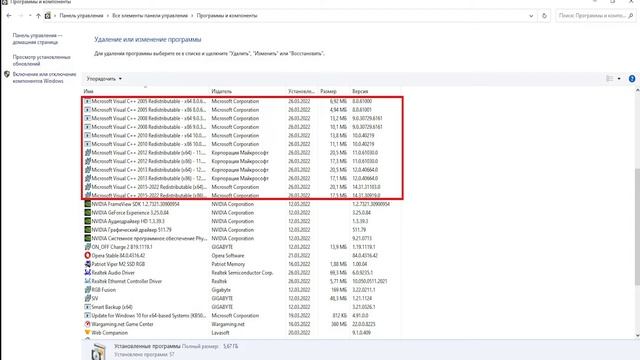Click the ON_OFF Charge 2 icon
The width and height of the screenshot is (640, 360).
coord(87,247)
